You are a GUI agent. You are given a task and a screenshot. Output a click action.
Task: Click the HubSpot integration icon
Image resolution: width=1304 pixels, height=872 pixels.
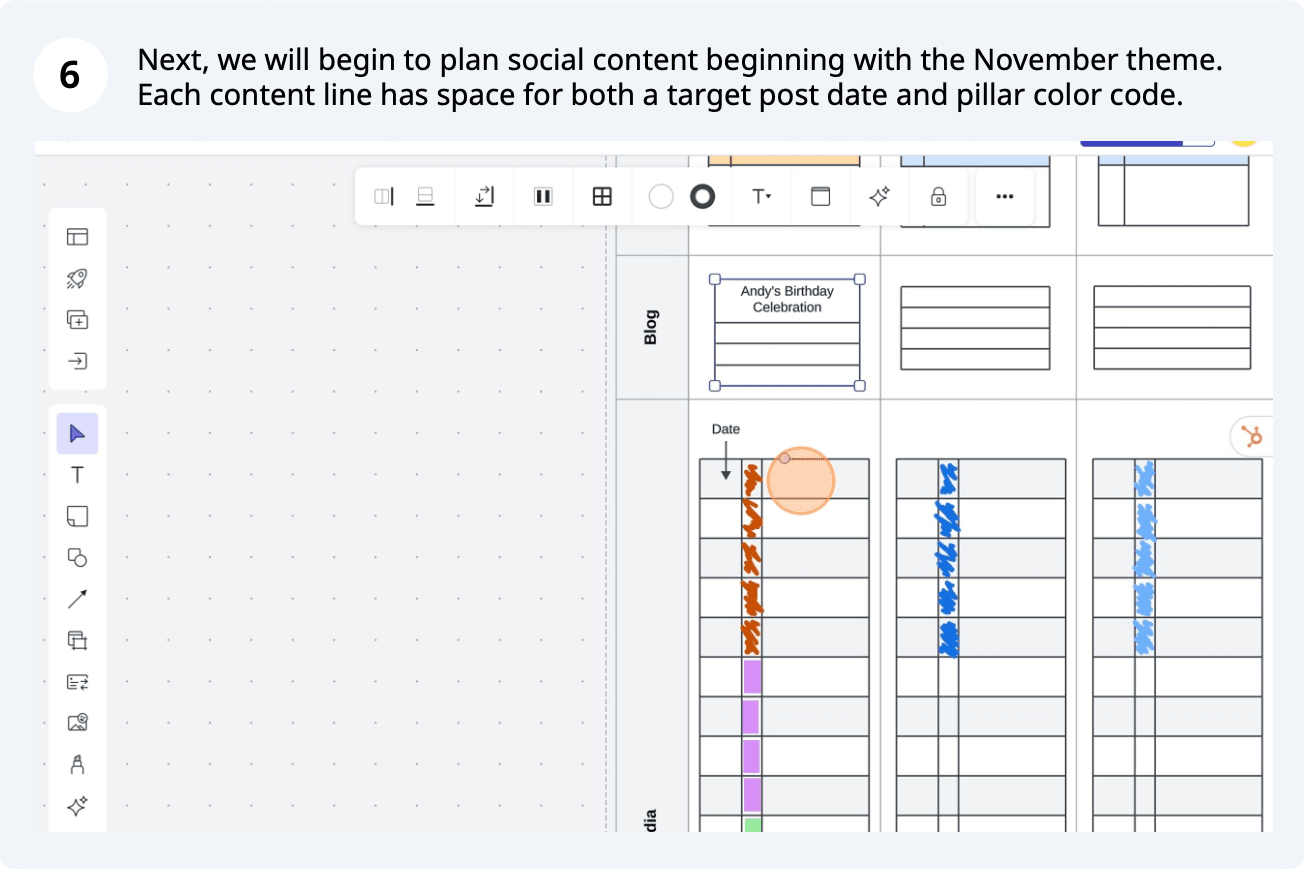pos(1250,437)
